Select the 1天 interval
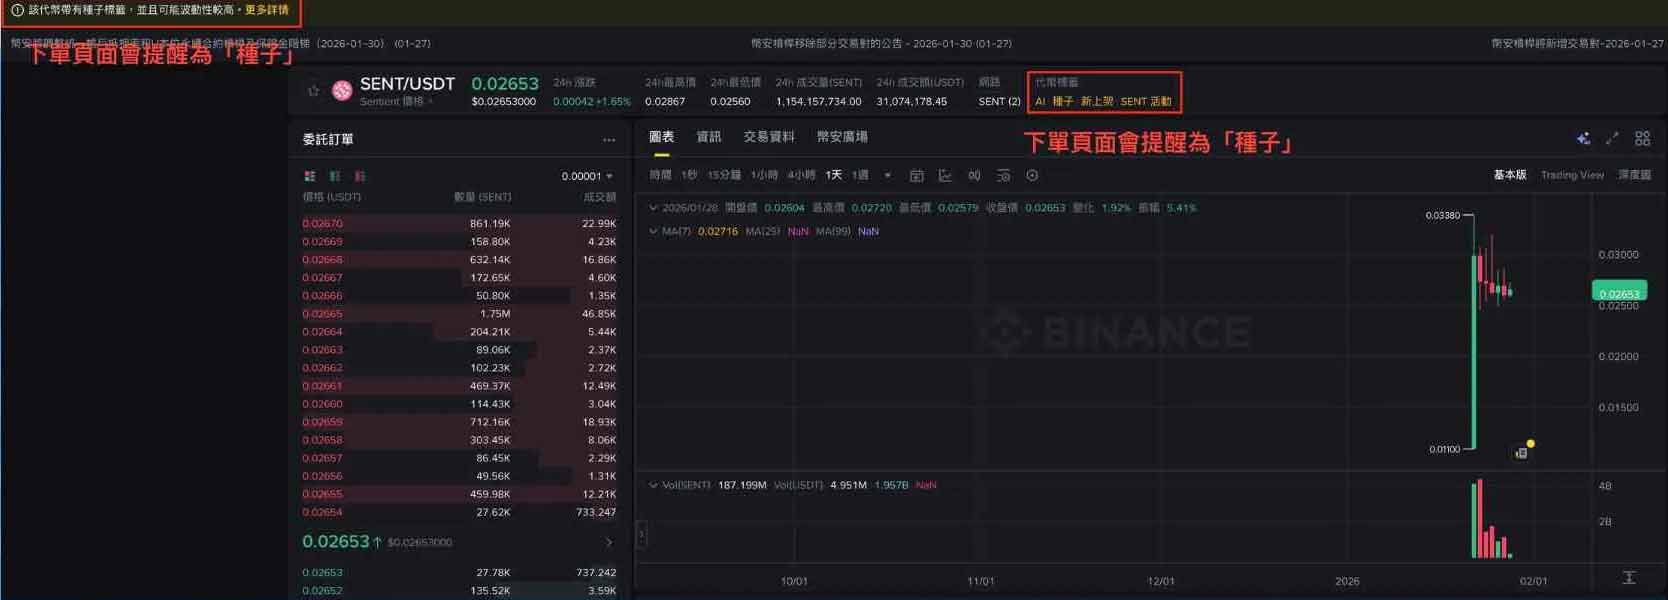Screen dimensions: 1668x600 (833, 175)
